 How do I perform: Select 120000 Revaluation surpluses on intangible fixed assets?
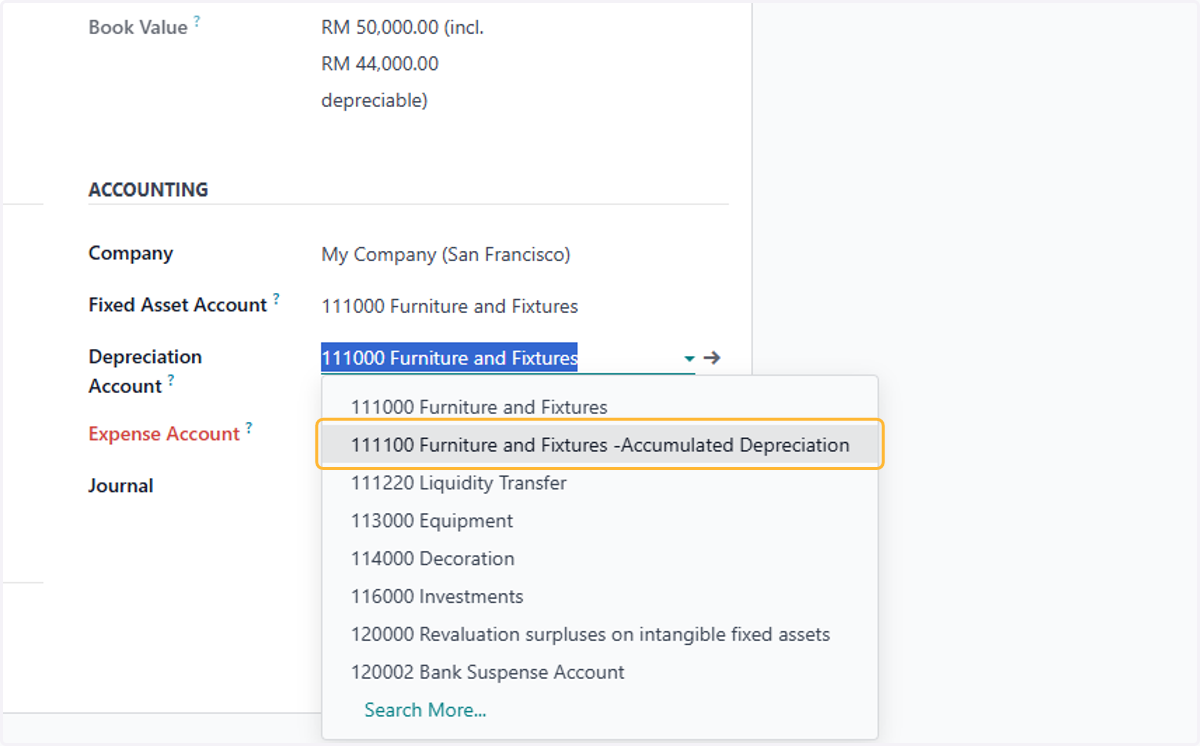click(600, 635)
